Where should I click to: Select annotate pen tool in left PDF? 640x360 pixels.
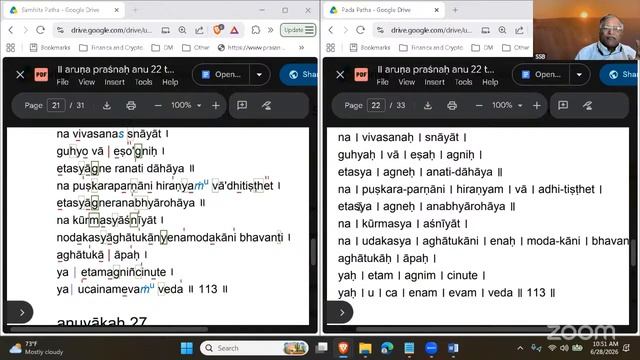click(x=267, y=106)
